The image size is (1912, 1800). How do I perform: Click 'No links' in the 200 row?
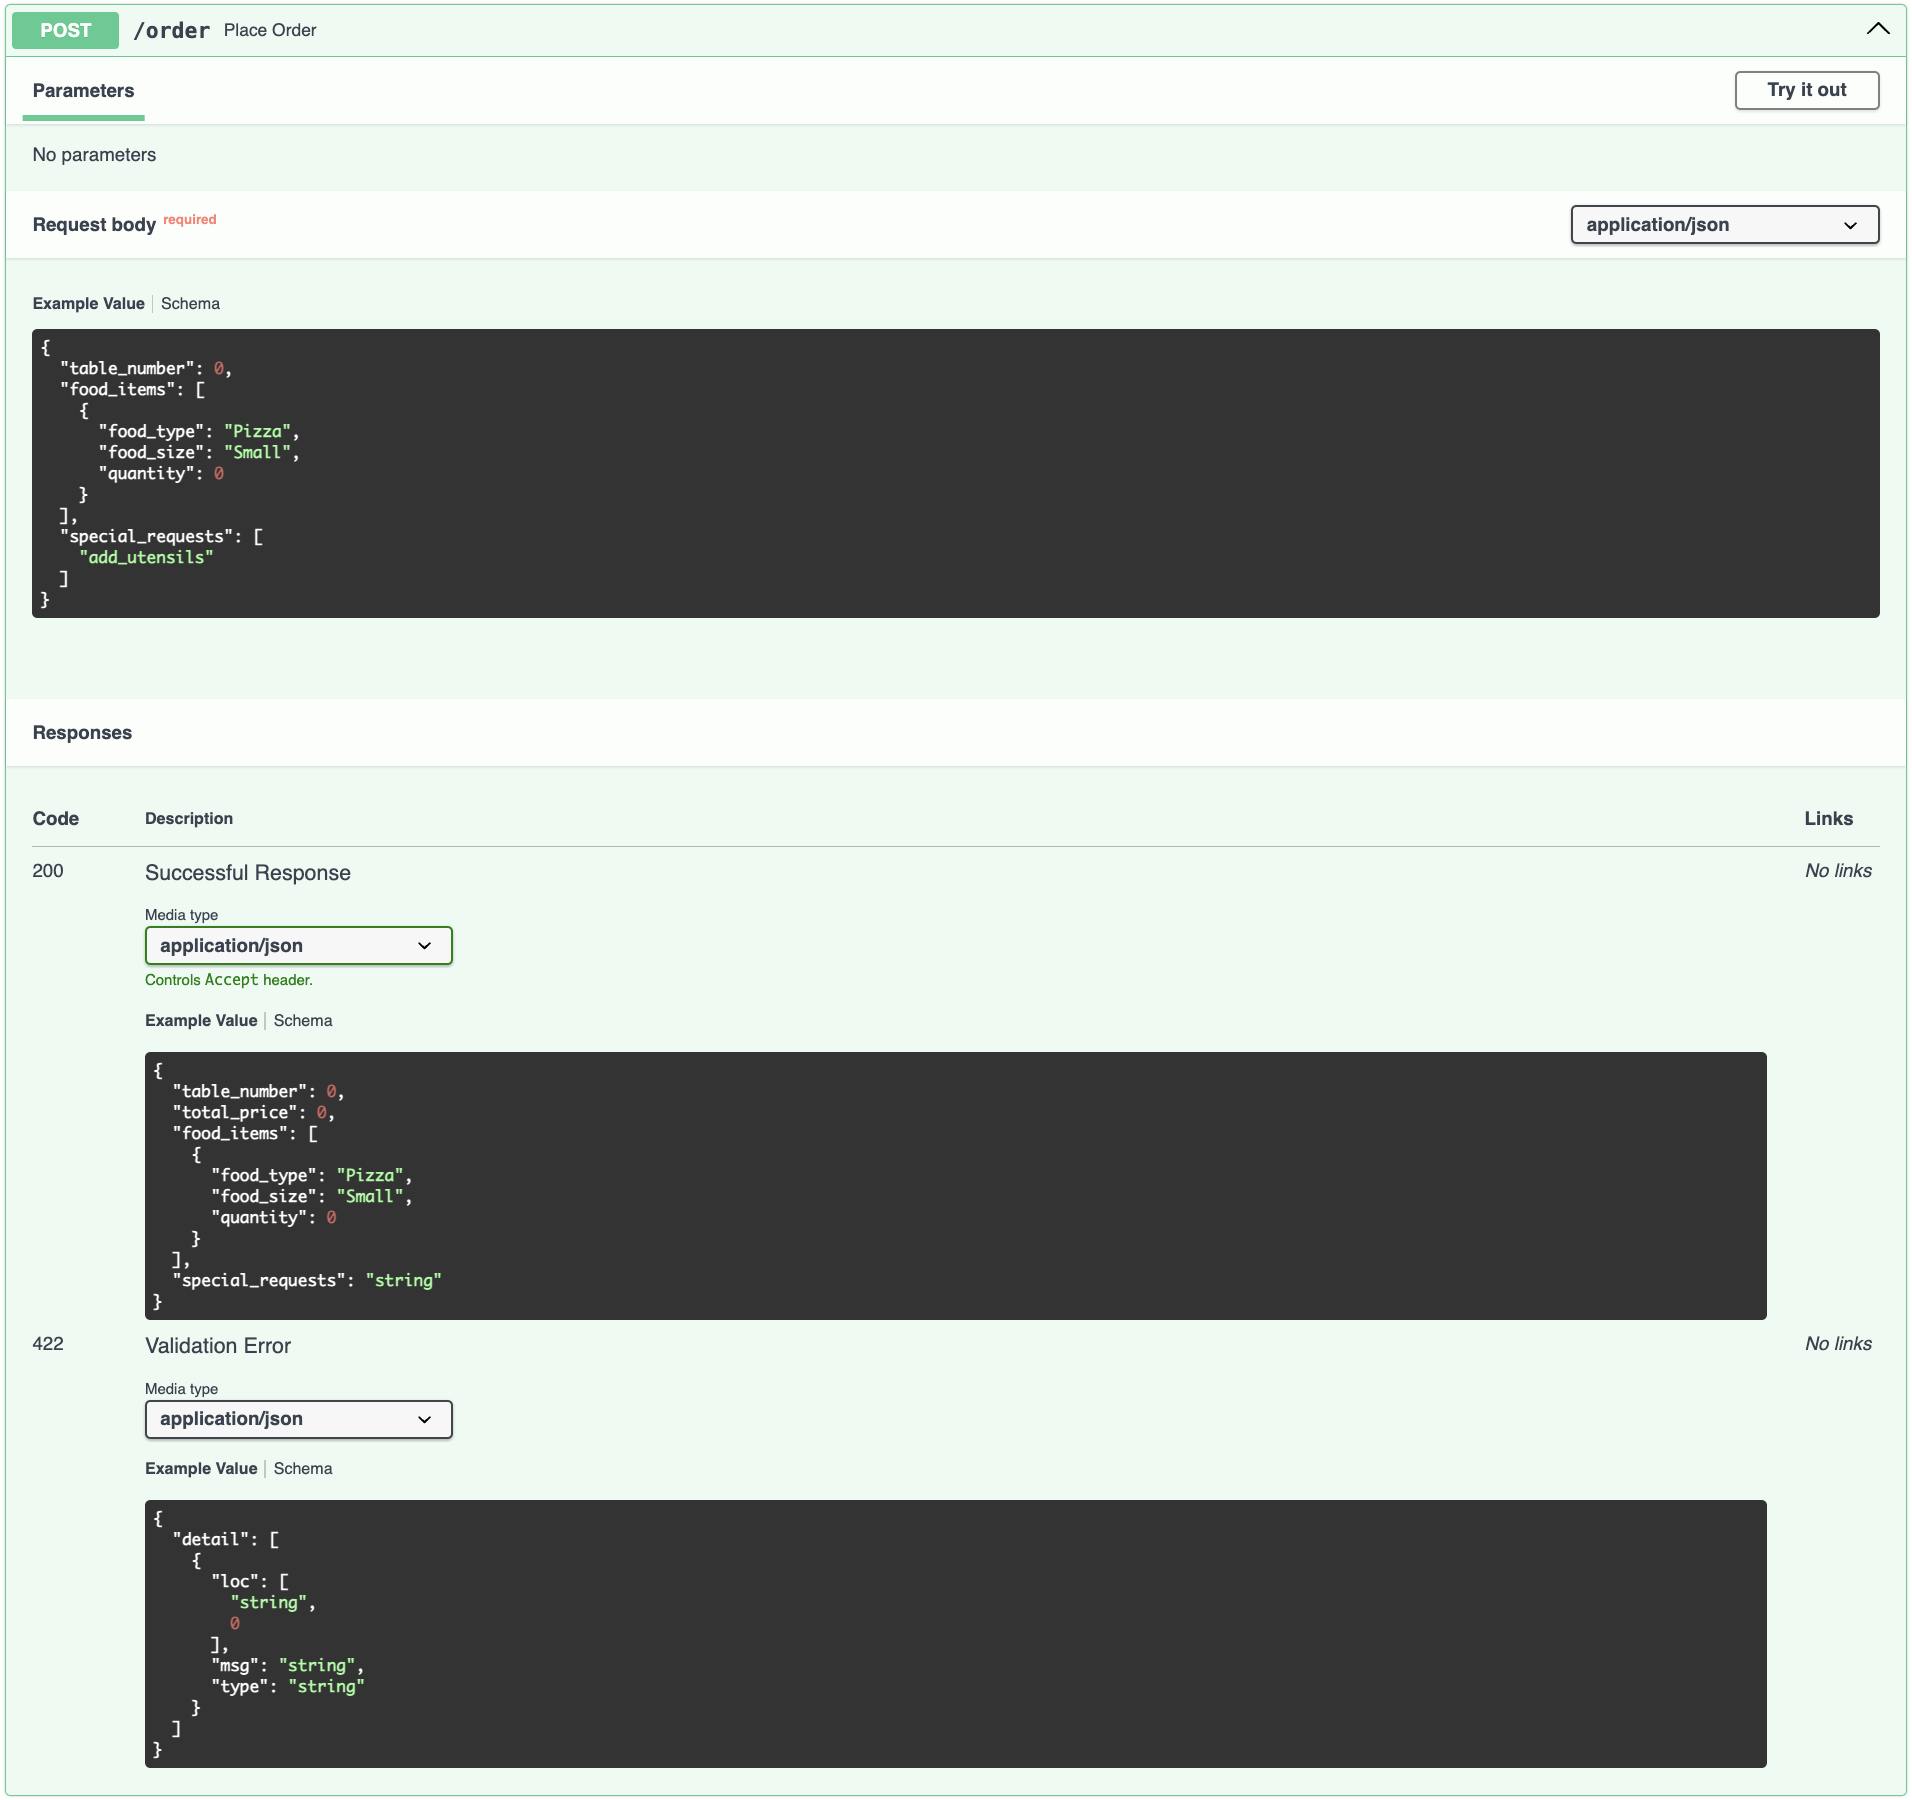click(1838, 871)
